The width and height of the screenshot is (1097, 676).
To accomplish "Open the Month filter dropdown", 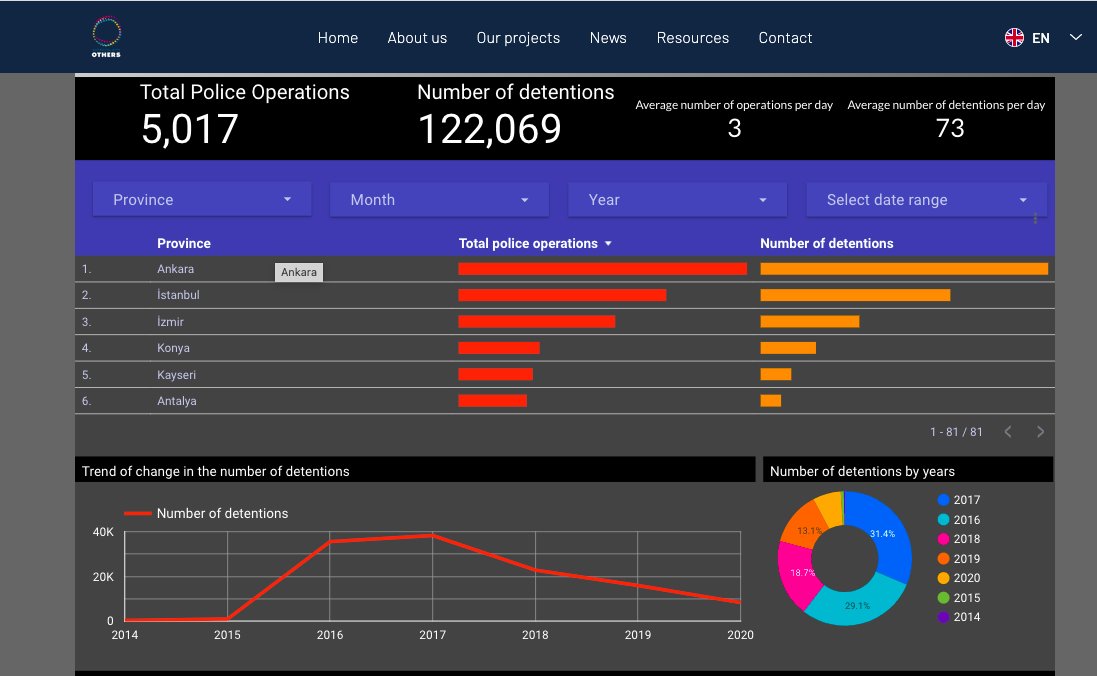I will [439, 199].
